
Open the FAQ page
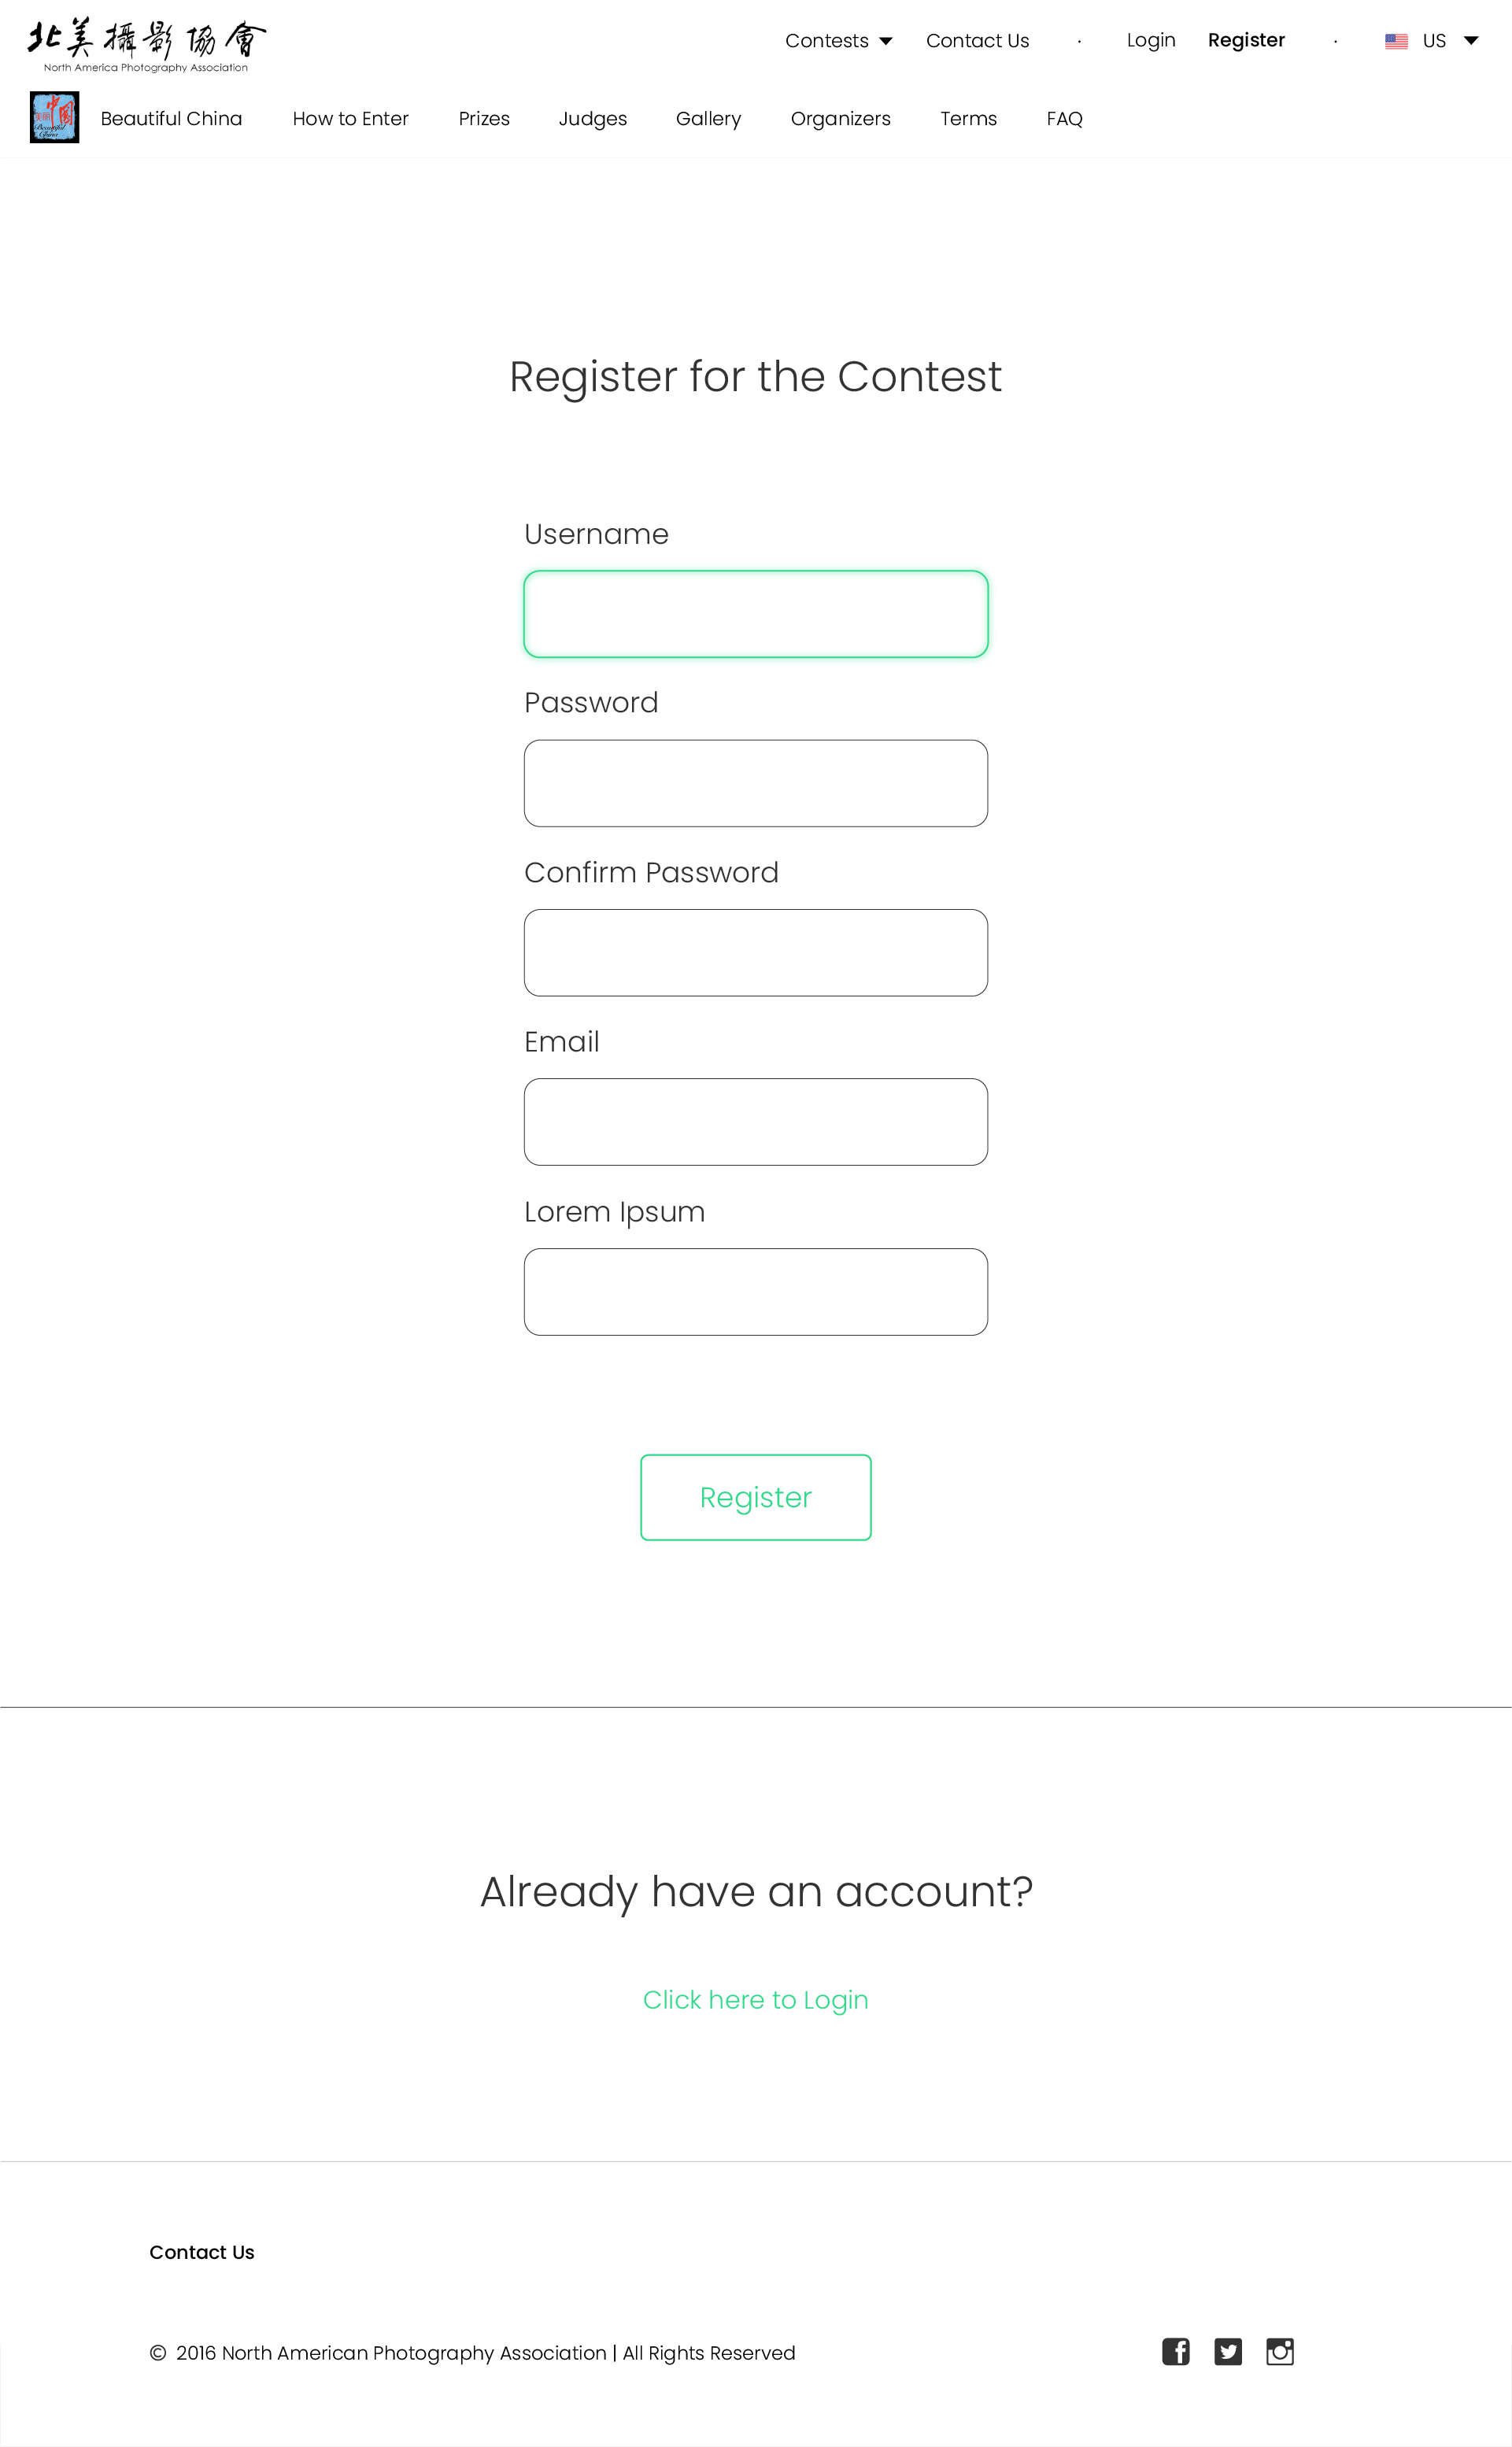(x=1064, y=119)
